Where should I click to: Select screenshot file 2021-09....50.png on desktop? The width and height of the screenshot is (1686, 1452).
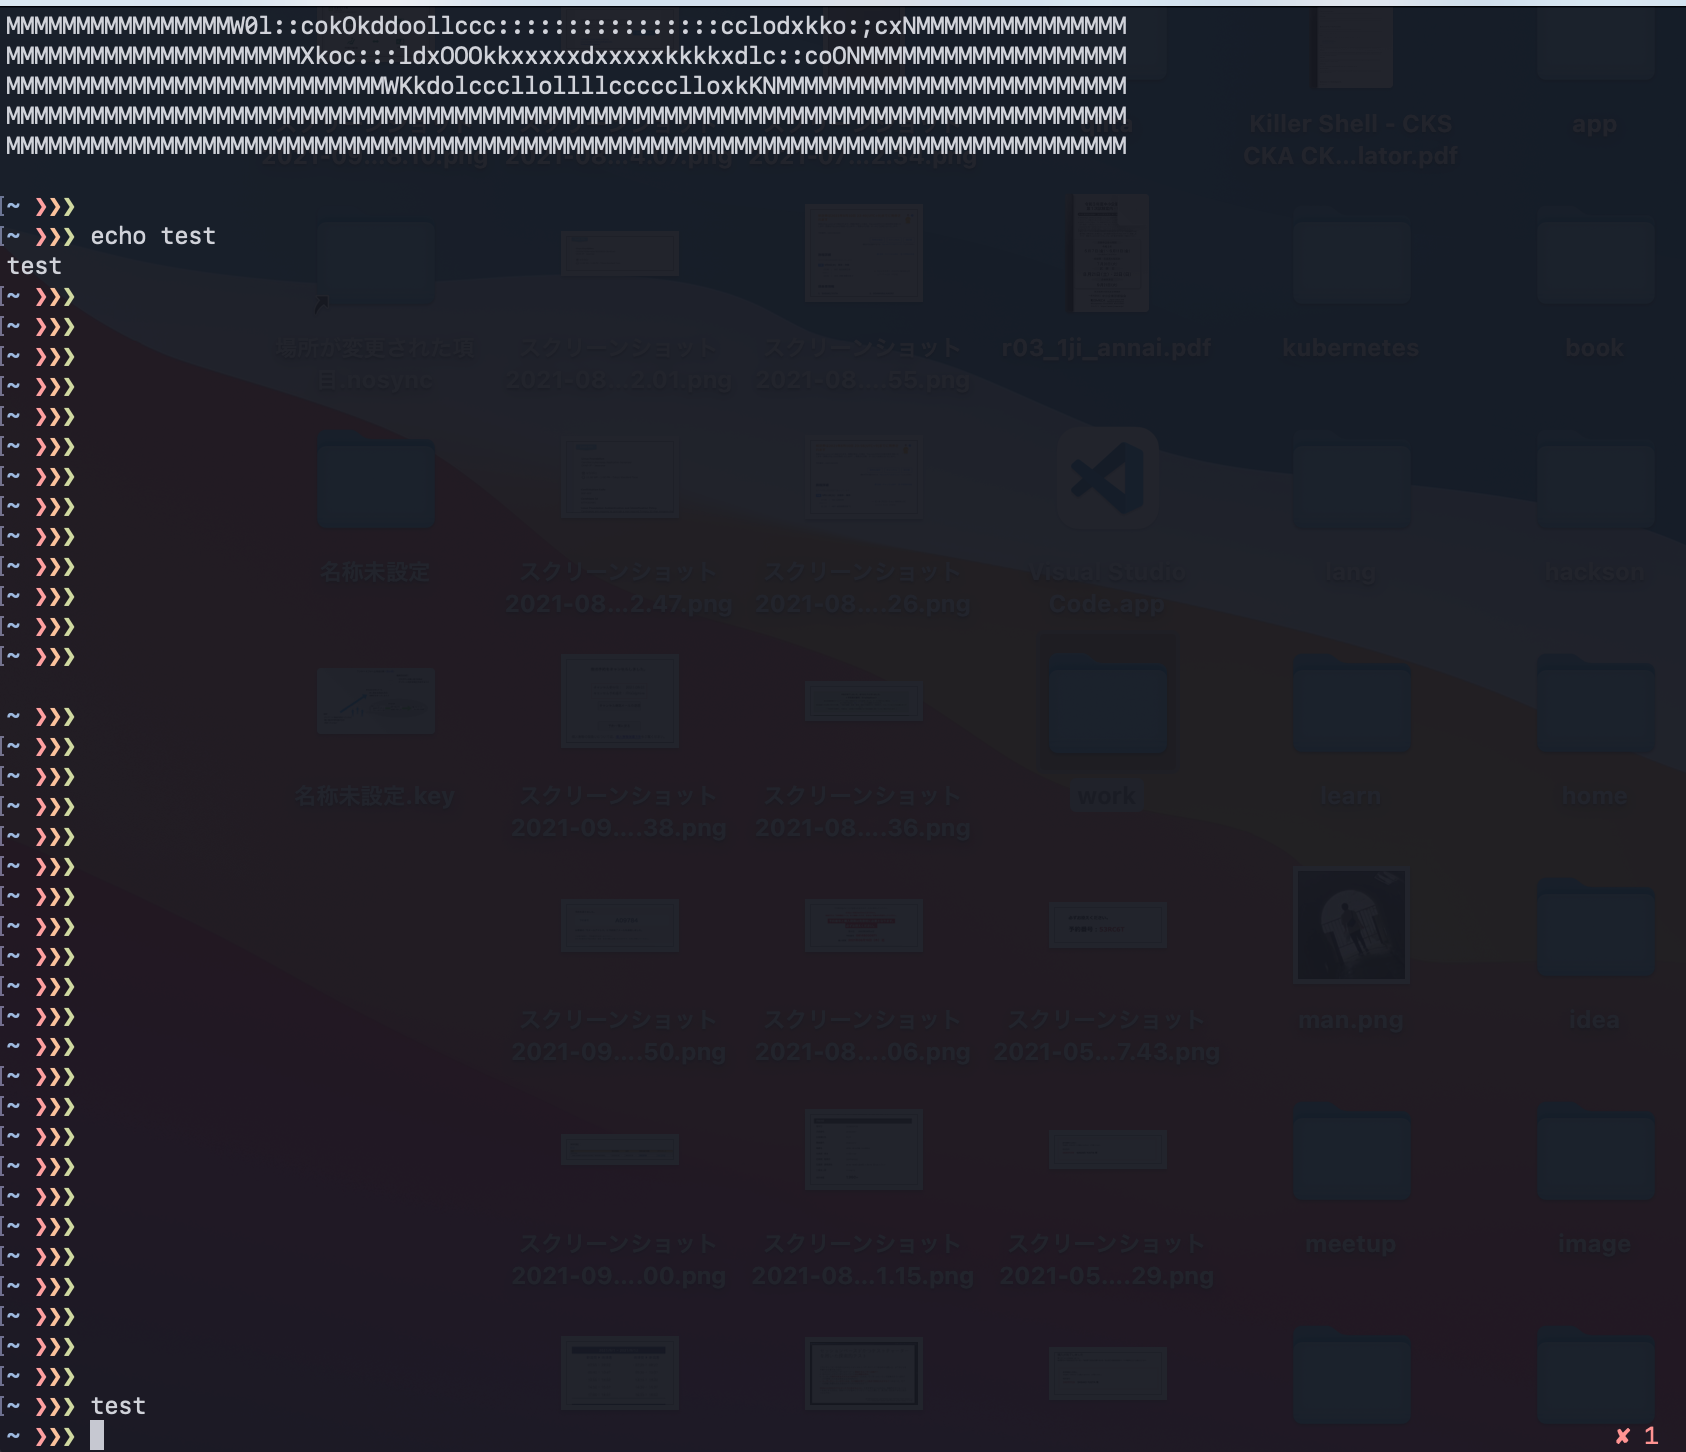620,925
